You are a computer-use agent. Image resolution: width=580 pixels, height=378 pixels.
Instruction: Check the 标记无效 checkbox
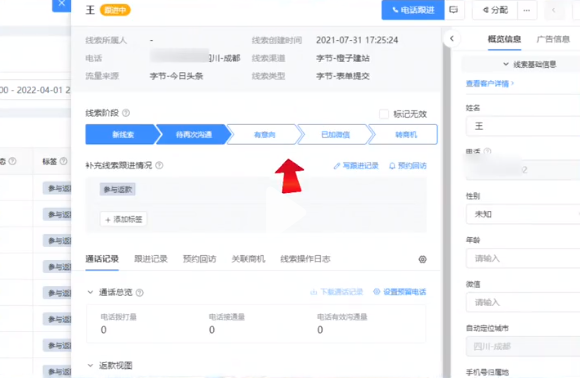[384, 114]
